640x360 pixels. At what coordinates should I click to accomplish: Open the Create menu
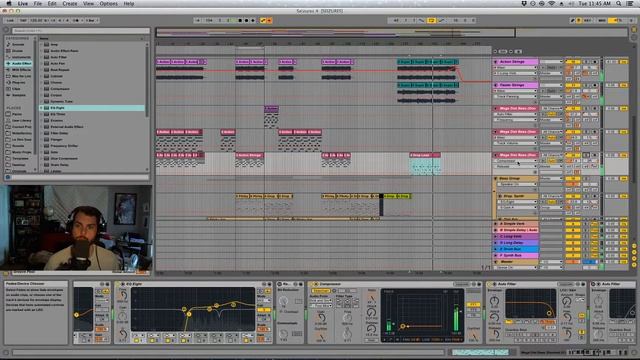pos(70,4)
